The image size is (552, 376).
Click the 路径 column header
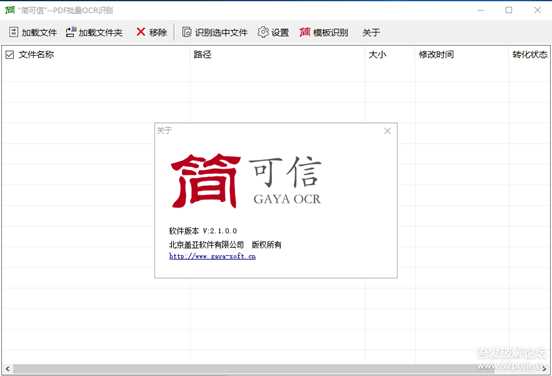[202, 55]
